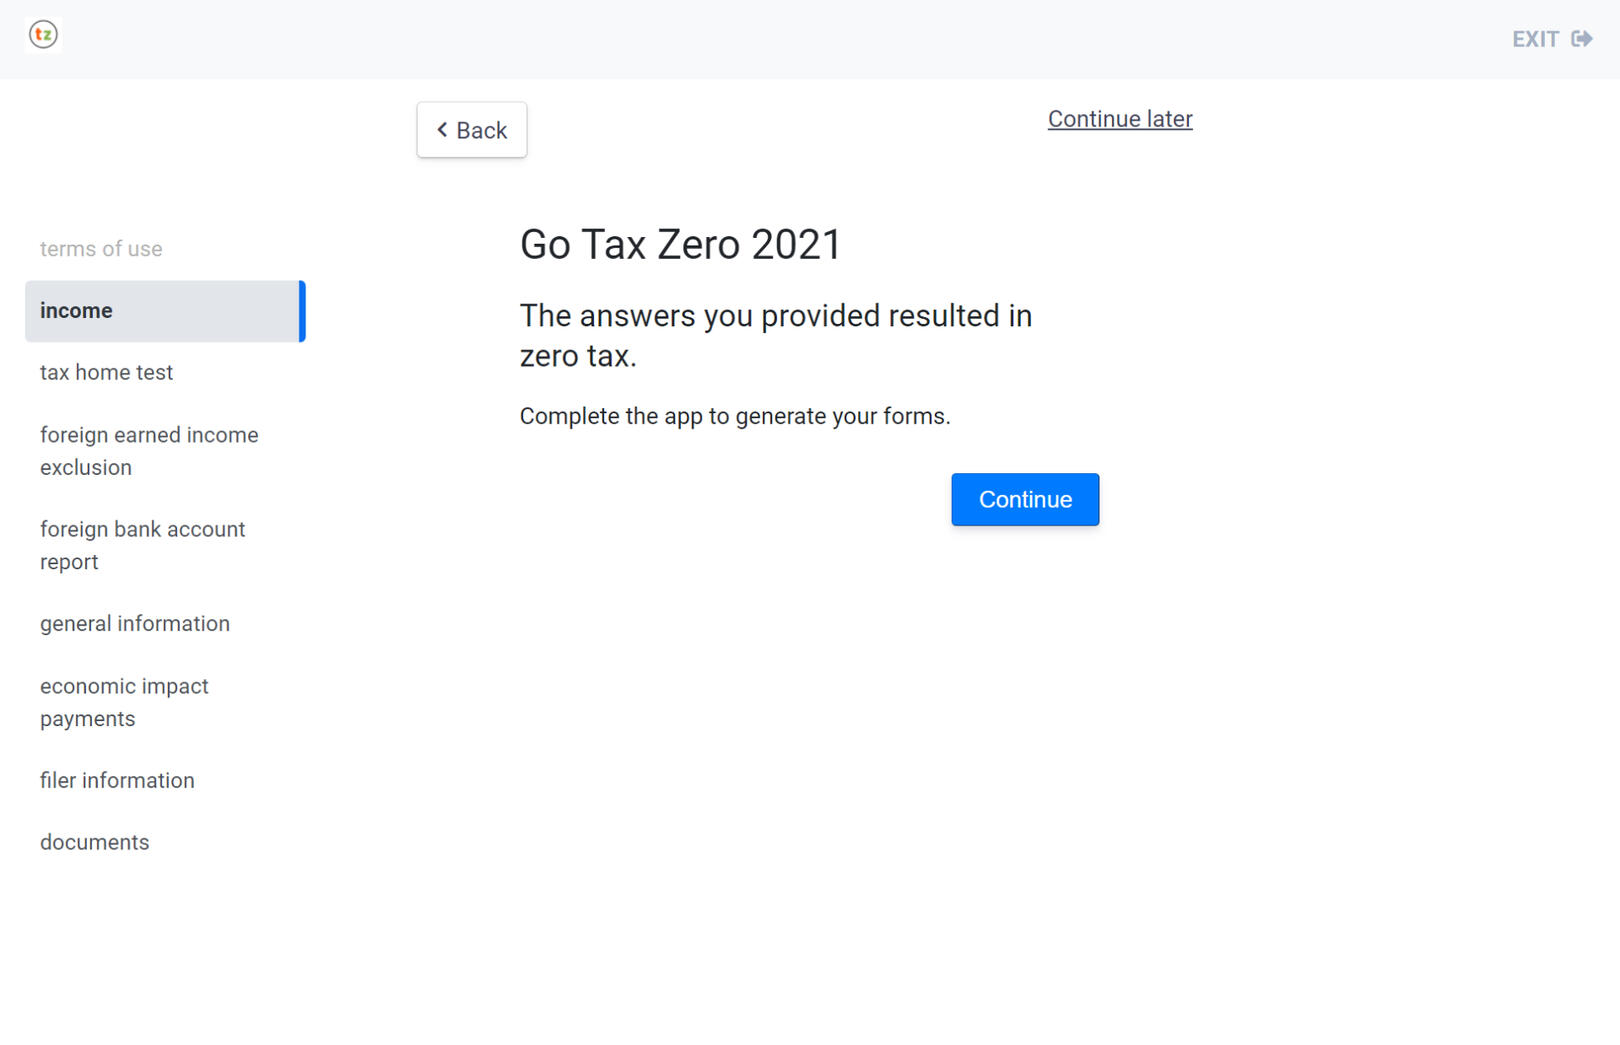This screenshot has width=1620, height=1045.
Task: Click the Back chevron arrow icon
Action: (x=442, y=130)
